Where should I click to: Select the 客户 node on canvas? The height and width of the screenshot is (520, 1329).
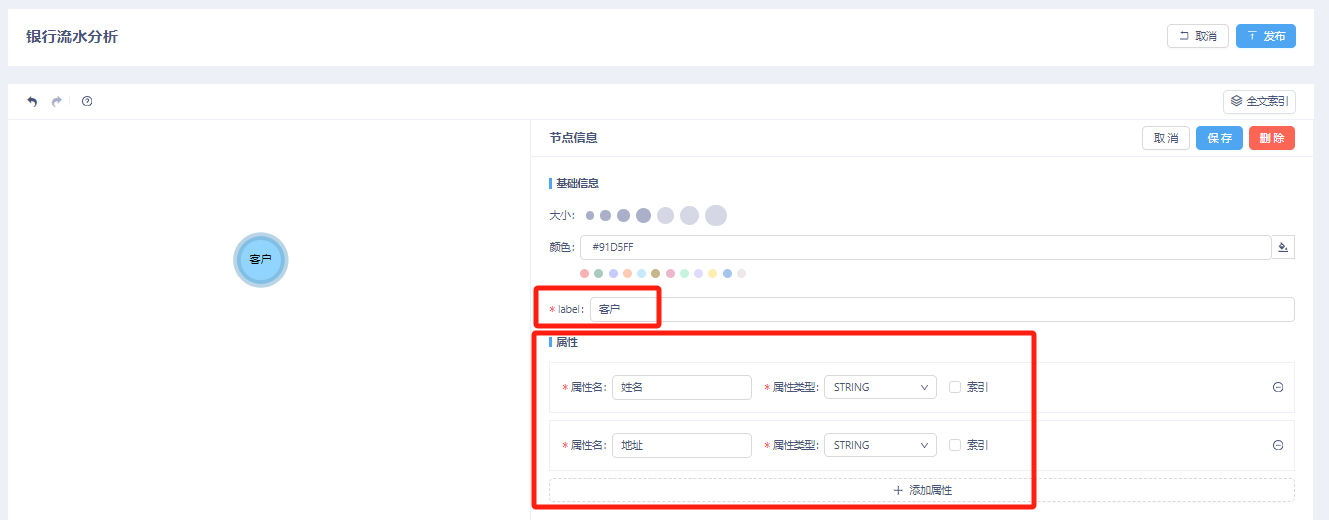(260, 259)
